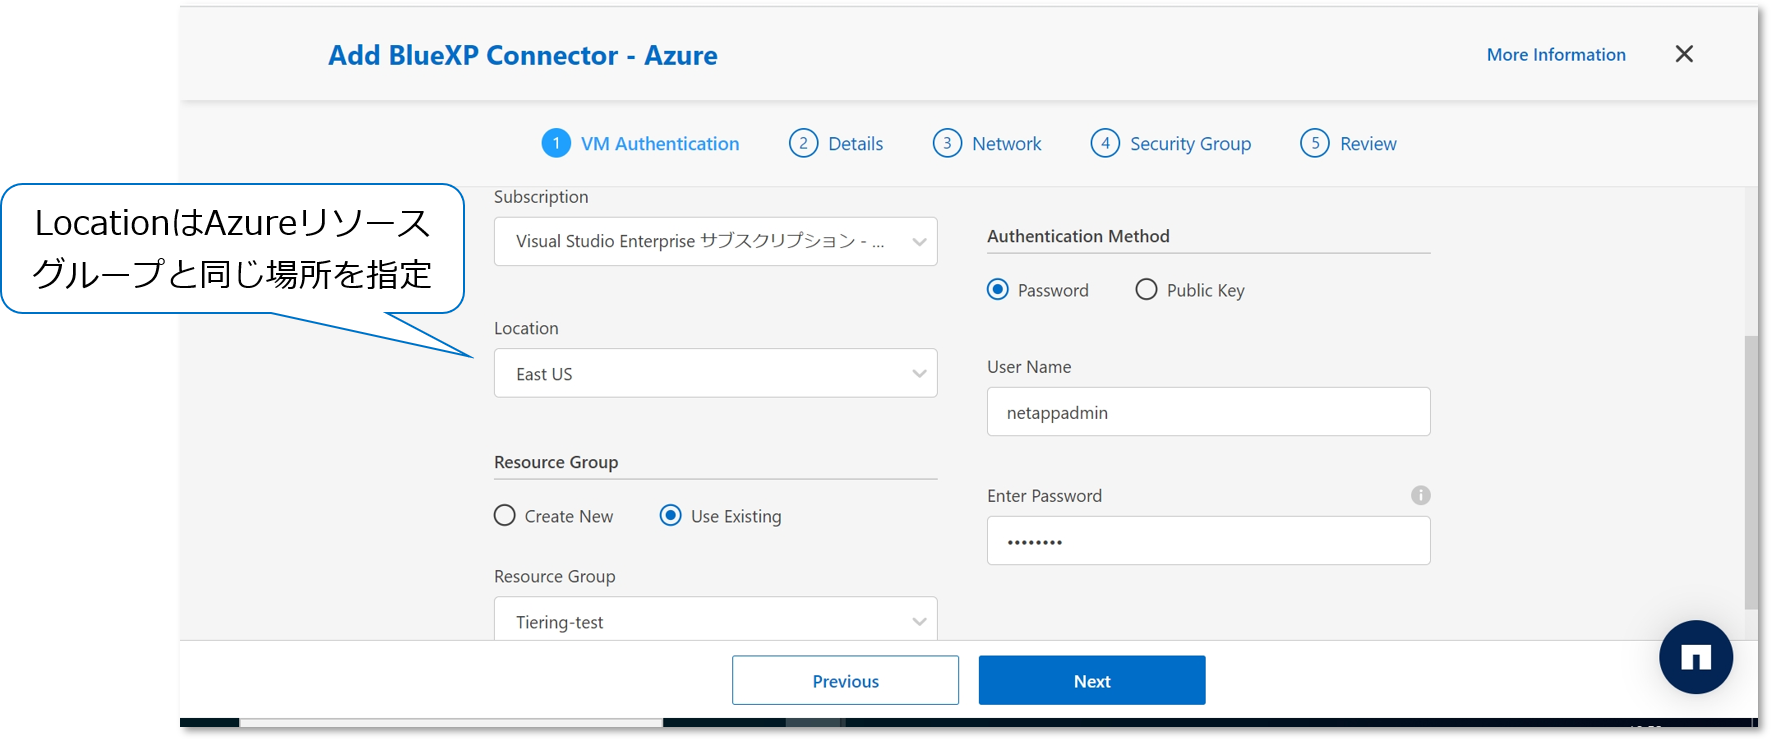This screenshot has height=740, width=1771.
Task: Click the Authentication Method heading
Action: coord(1078,236)
